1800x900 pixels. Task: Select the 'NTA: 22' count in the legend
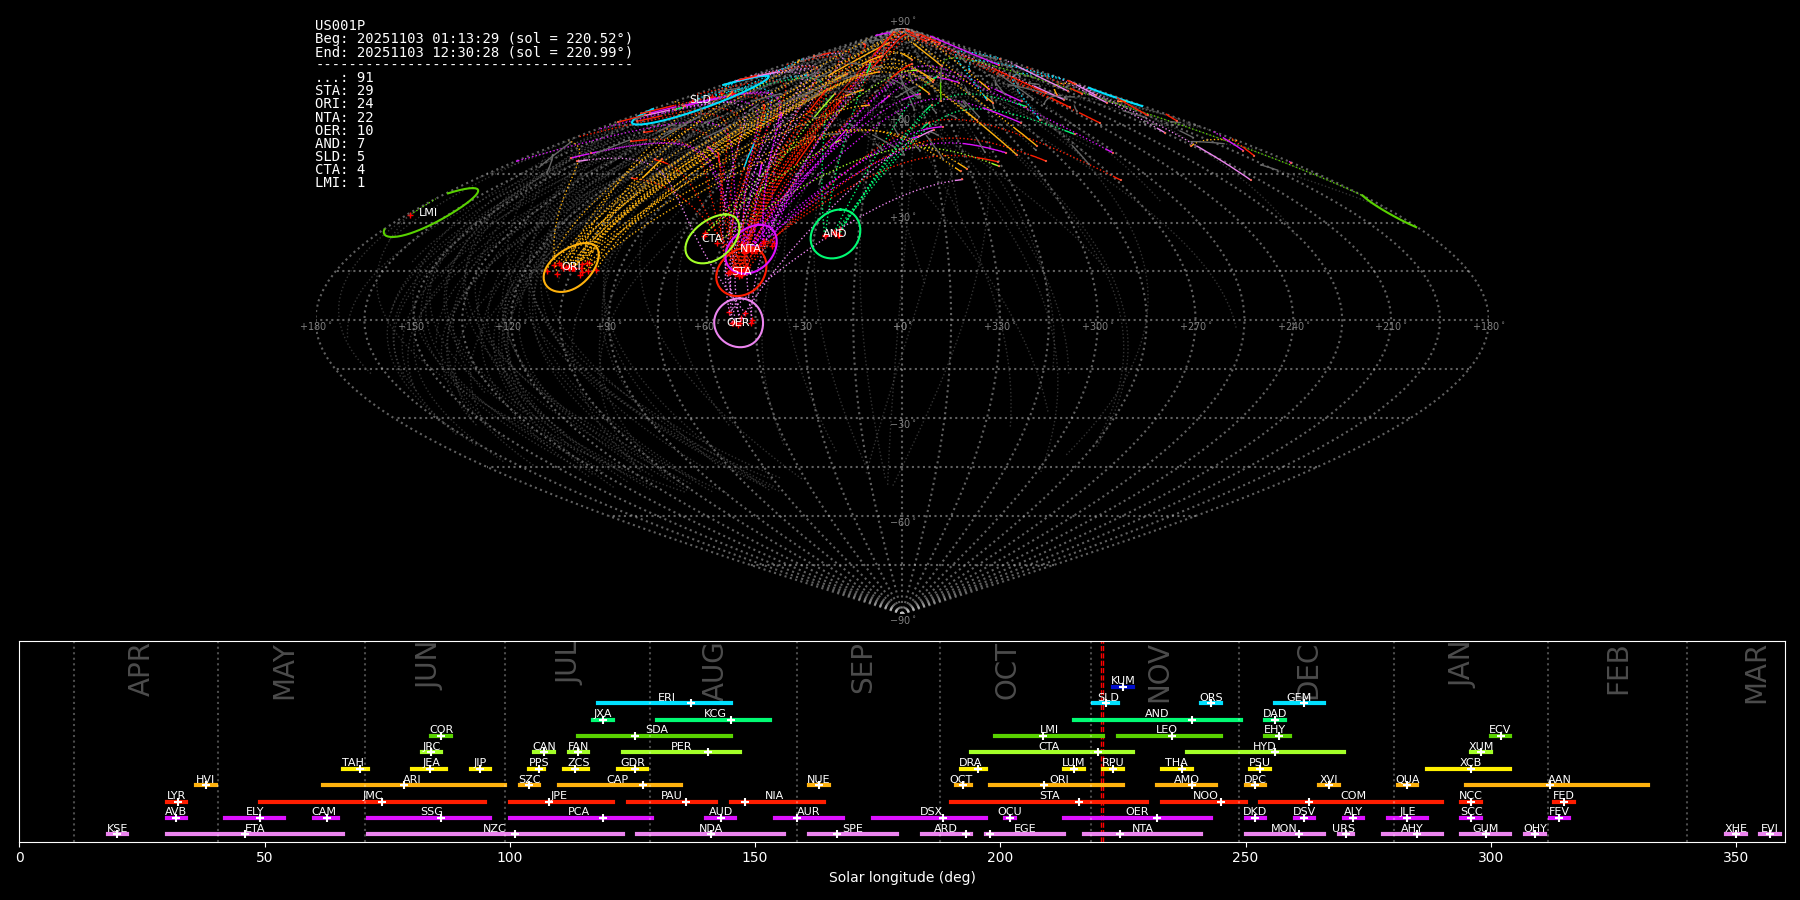coord(344,118)
